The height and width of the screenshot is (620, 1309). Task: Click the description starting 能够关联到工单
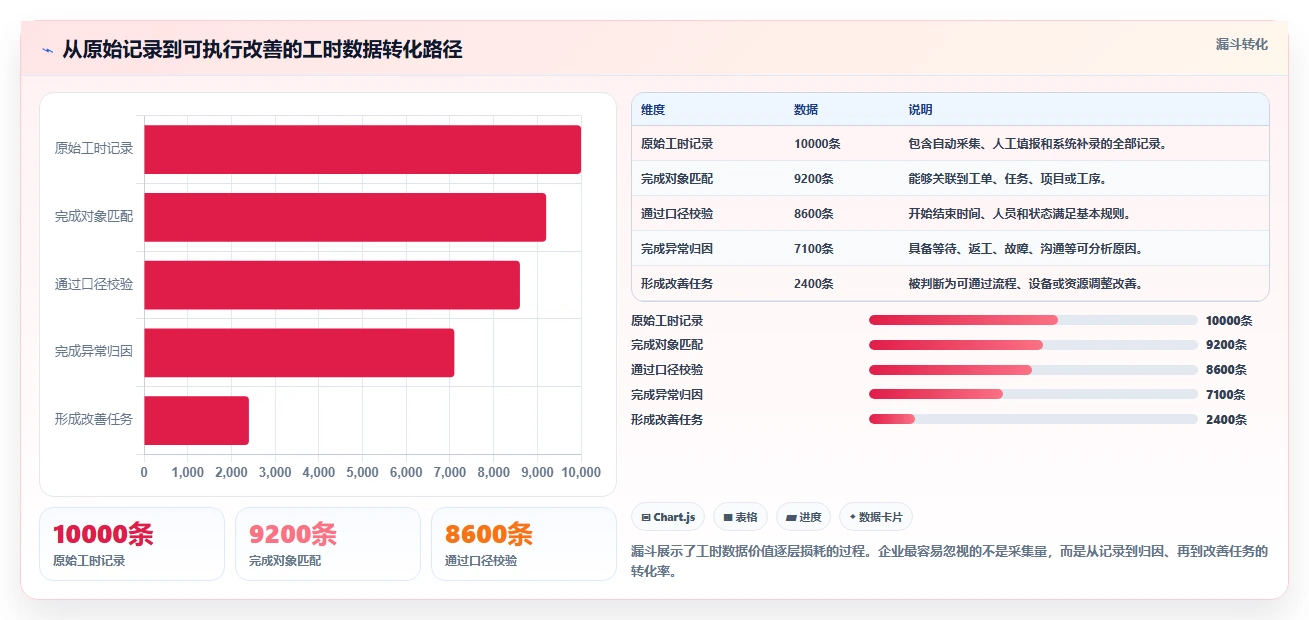coord(1007,179)
